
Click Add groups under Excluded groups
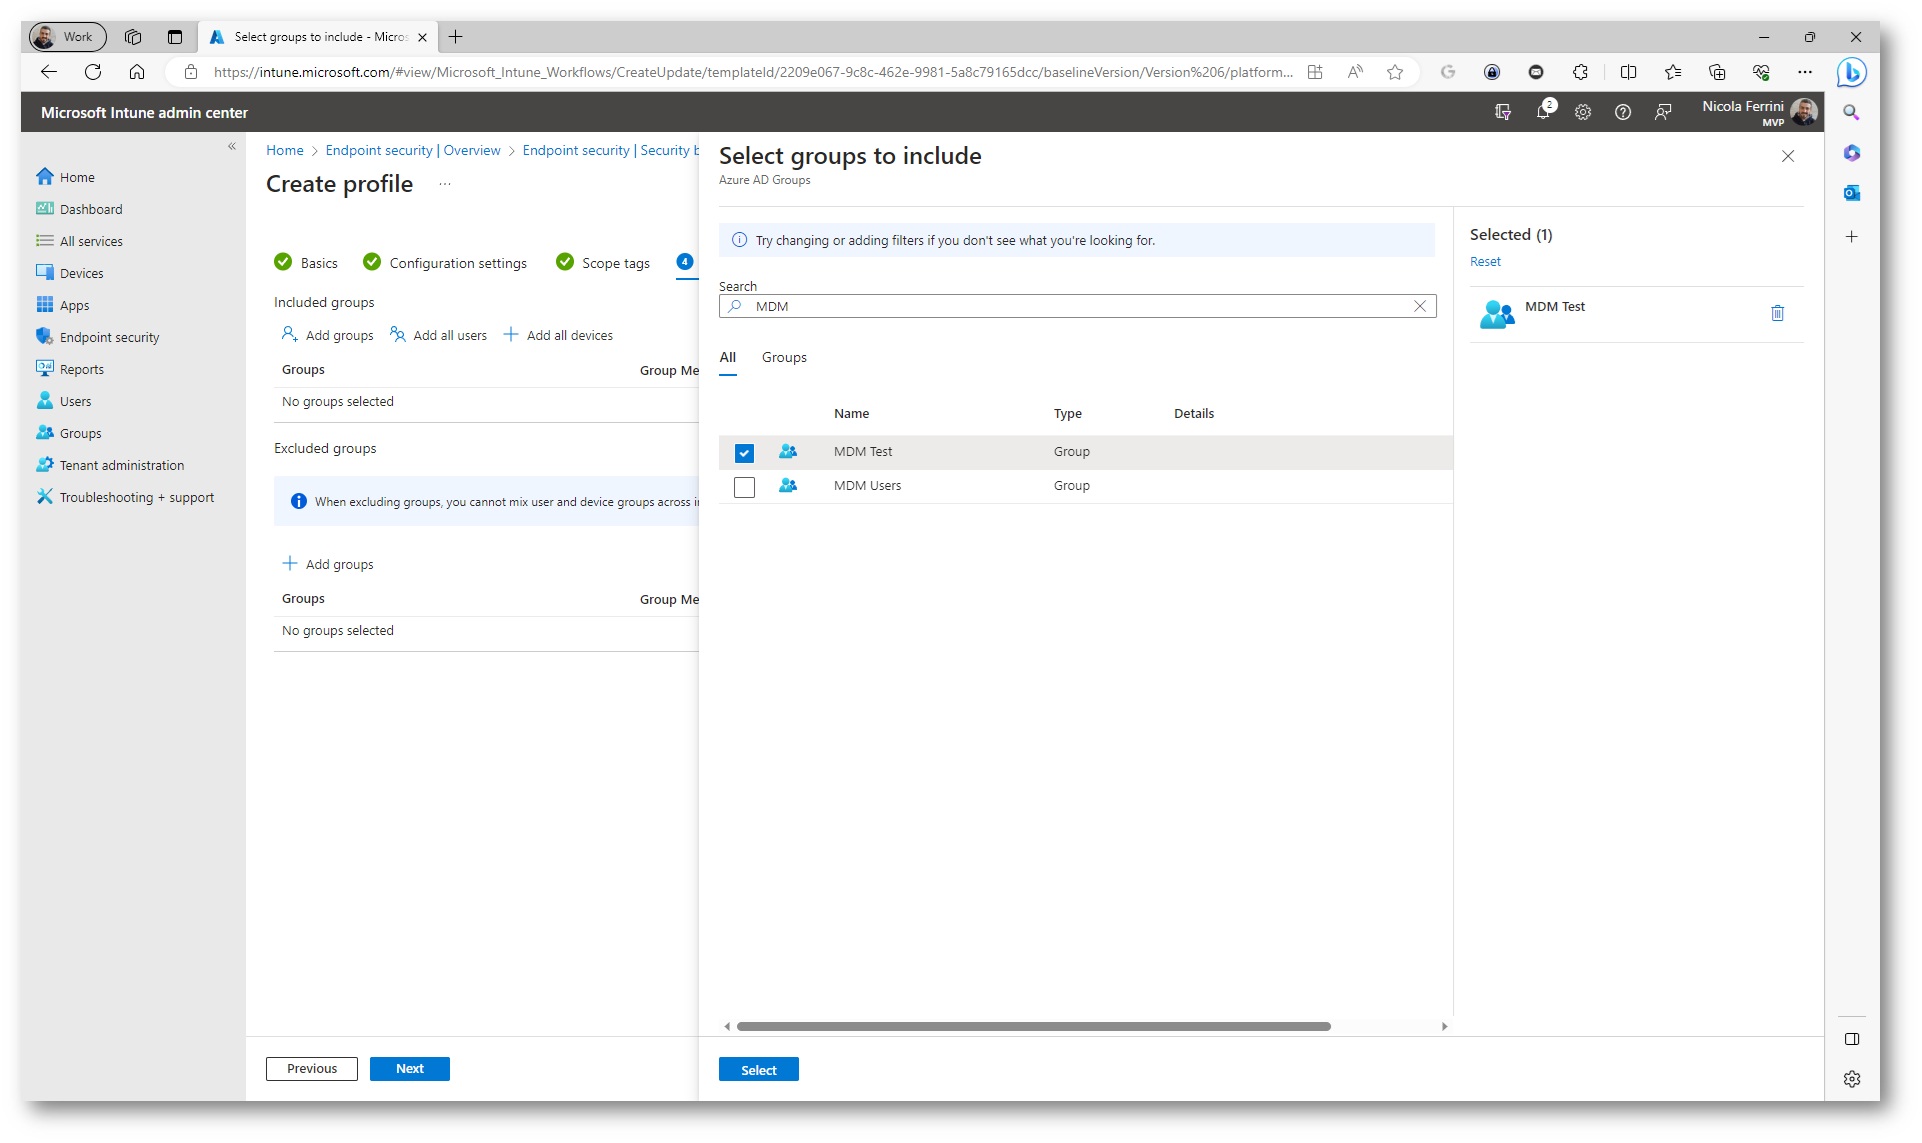(328, 564)
